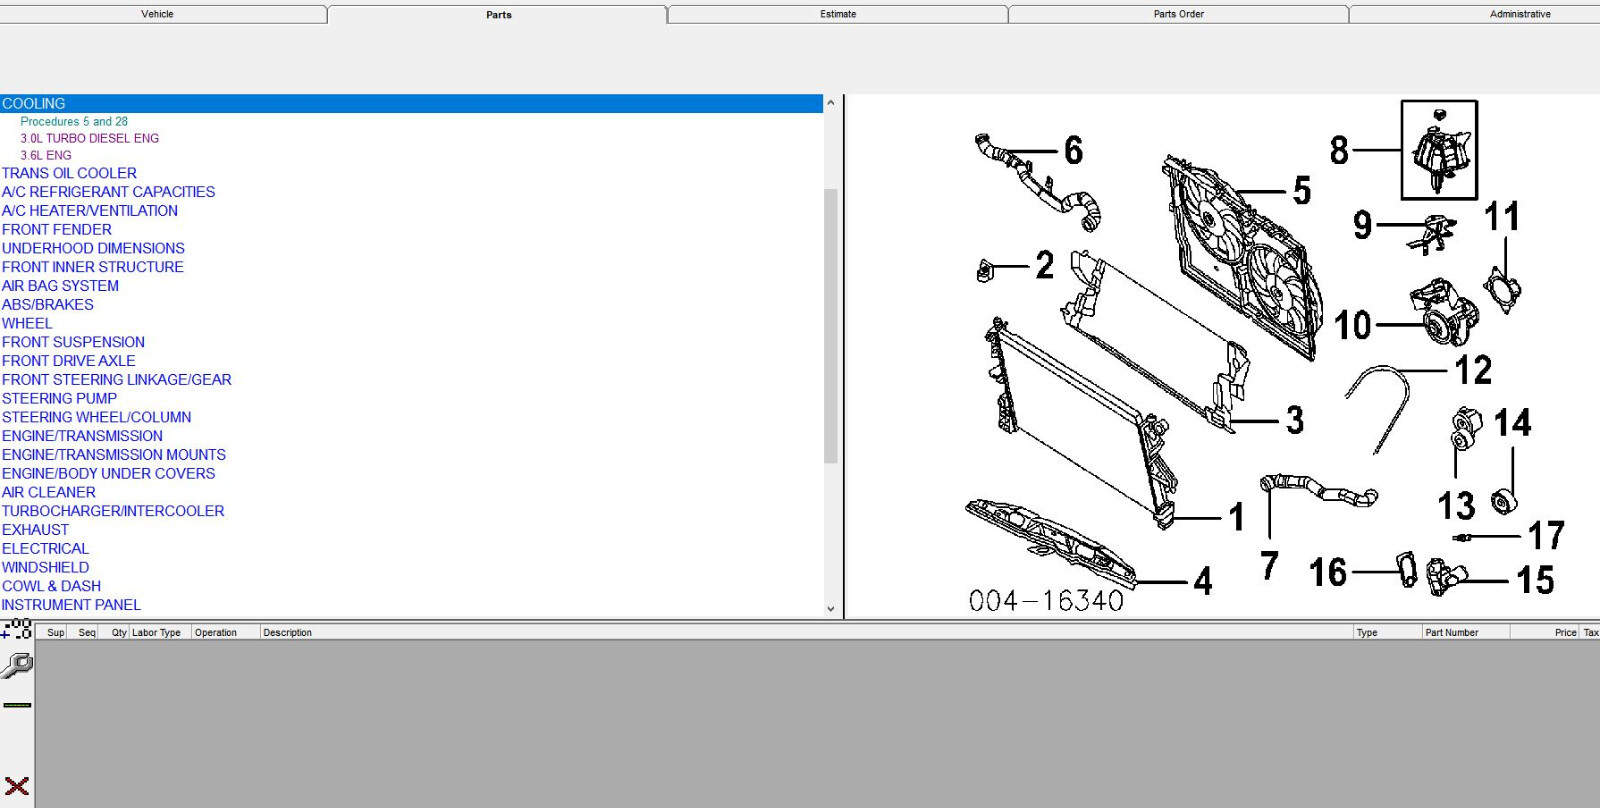Select water pump number 10 in diagram
The width and height of the screenshot is (1600, 808).
pos(1353,324)
